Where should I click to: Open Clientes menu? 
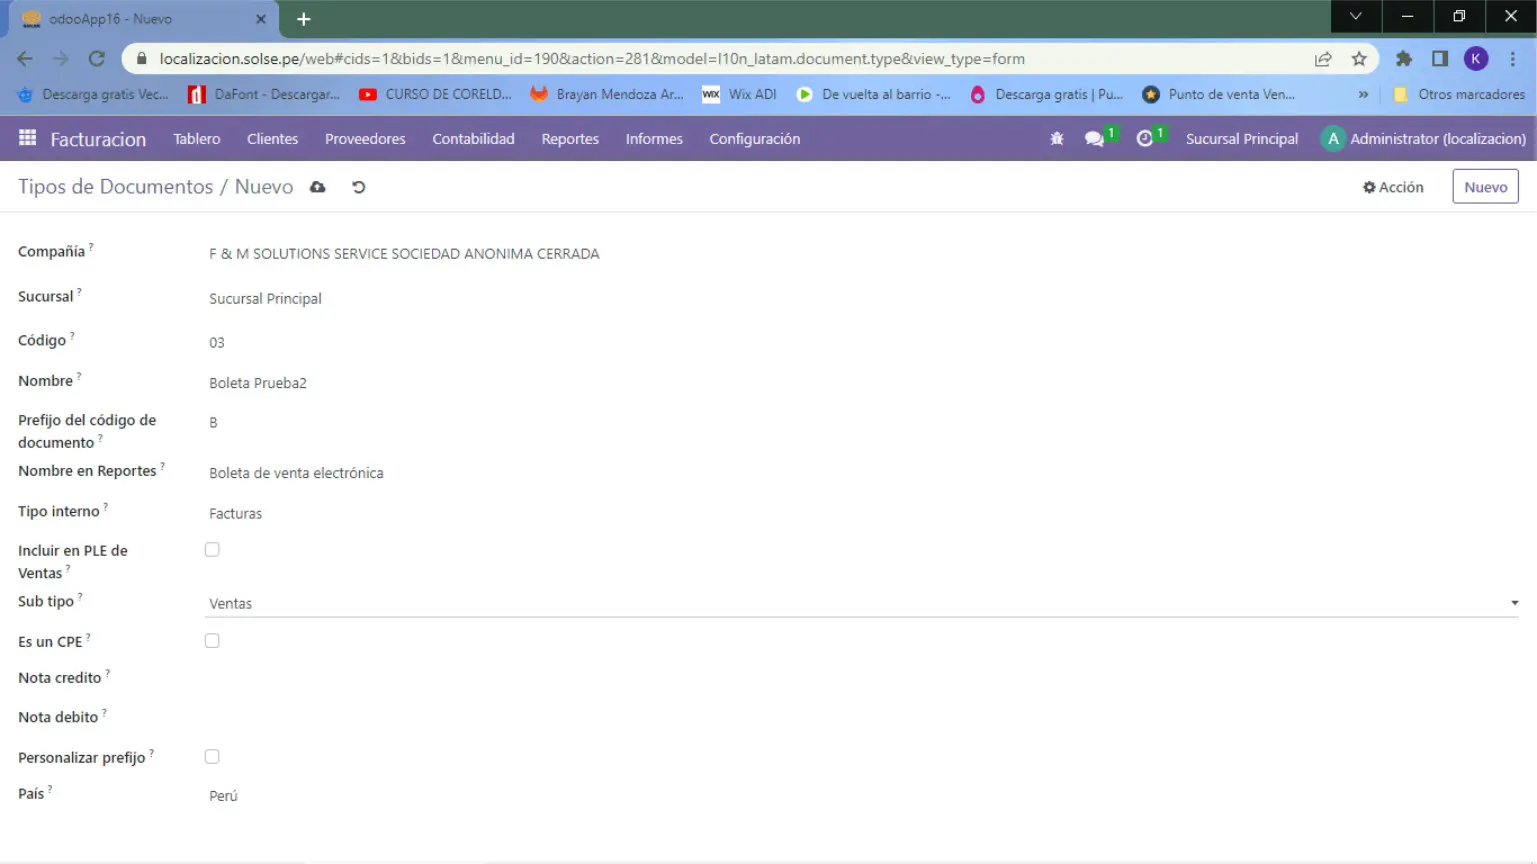pos(272,139)
